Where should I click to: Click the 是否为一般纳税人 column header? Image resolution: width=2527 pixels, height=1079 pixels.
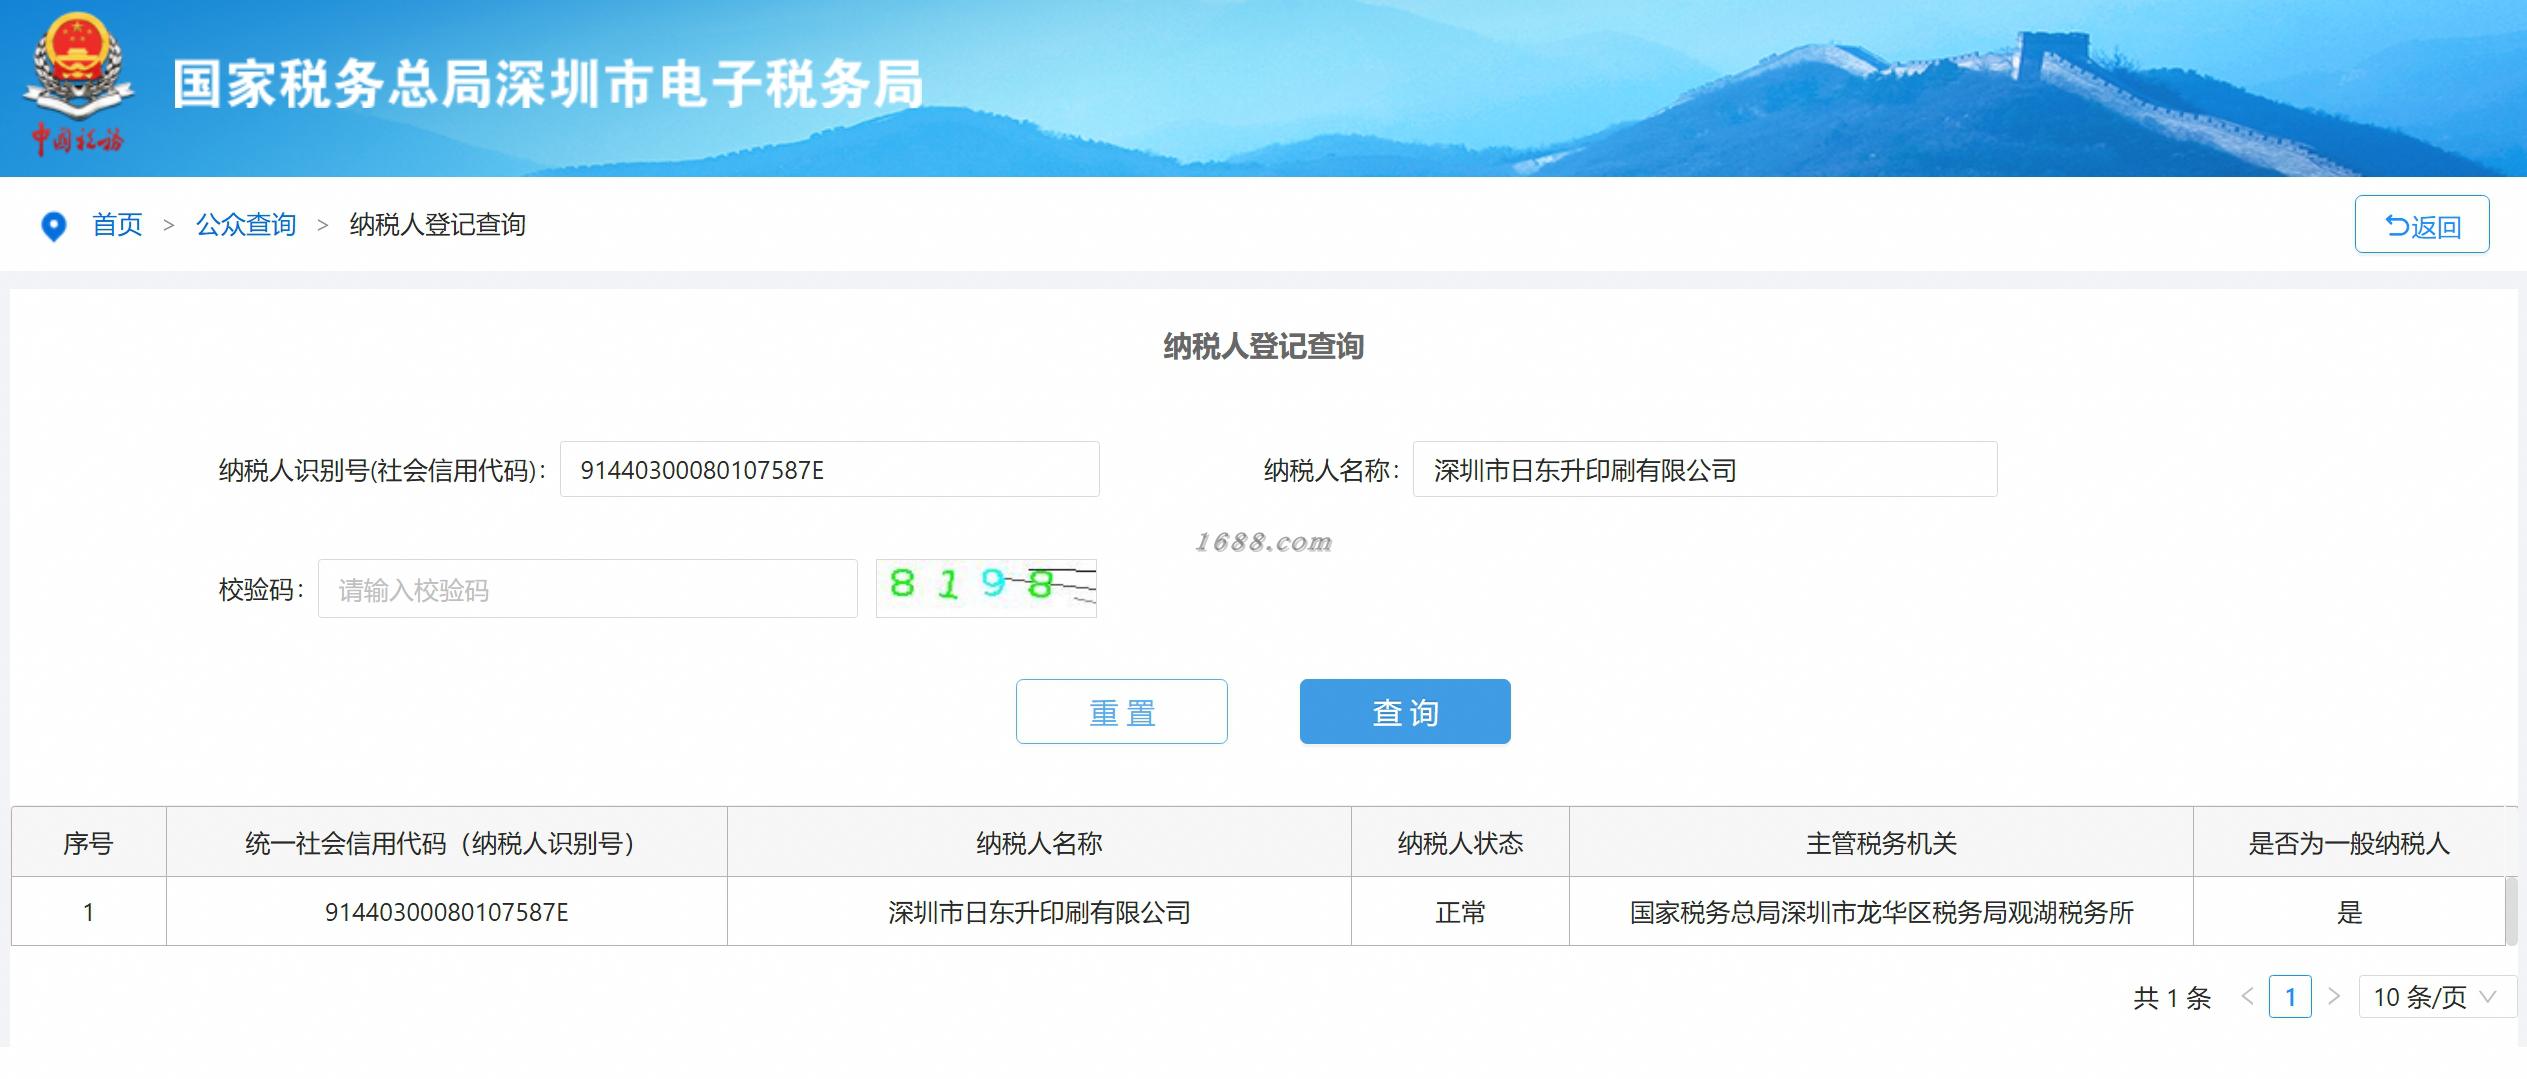tap(2349, 843)
